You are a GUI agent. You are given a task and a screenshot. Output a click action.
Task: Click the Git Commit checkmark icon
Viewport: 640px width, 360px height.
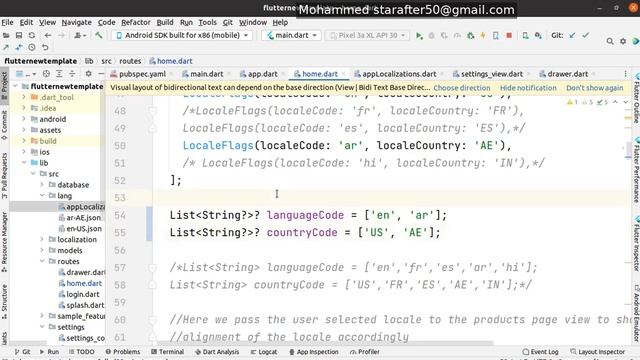(x=586, y=36)
